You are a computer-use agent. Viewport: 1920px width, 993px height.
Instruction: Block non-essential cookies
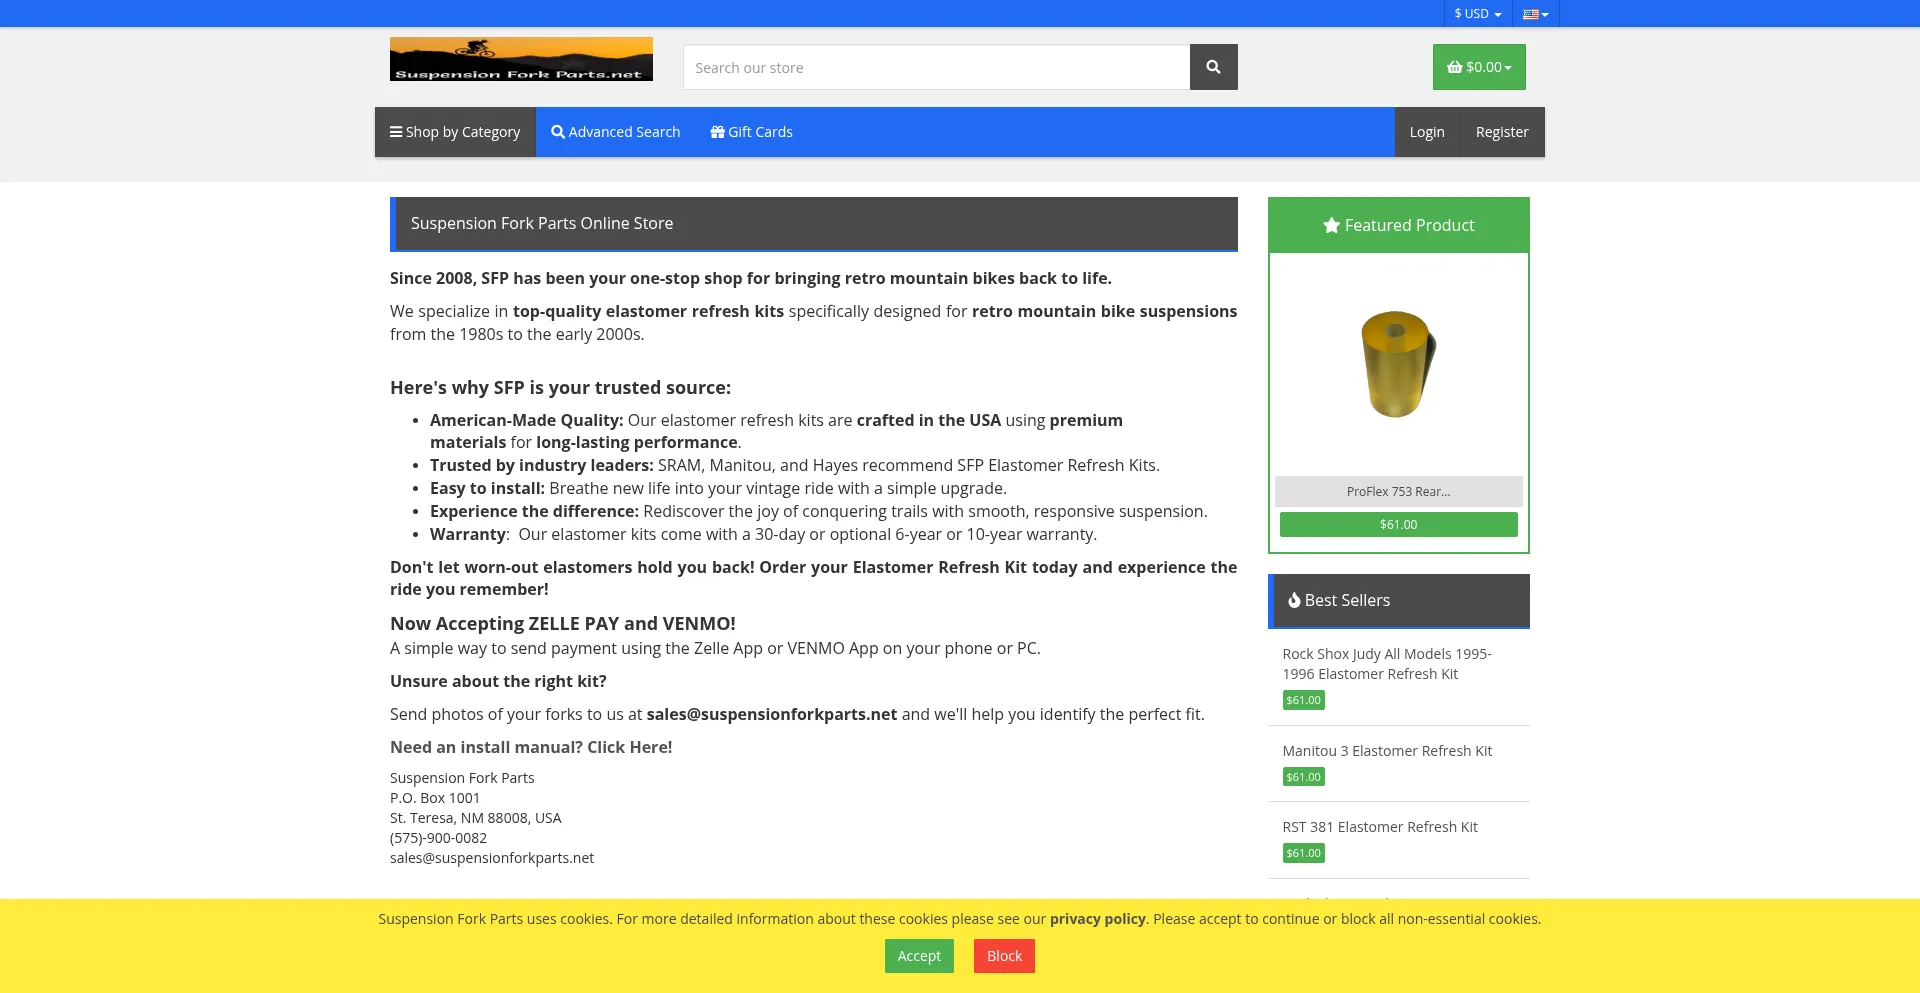tap(1004, 956)
